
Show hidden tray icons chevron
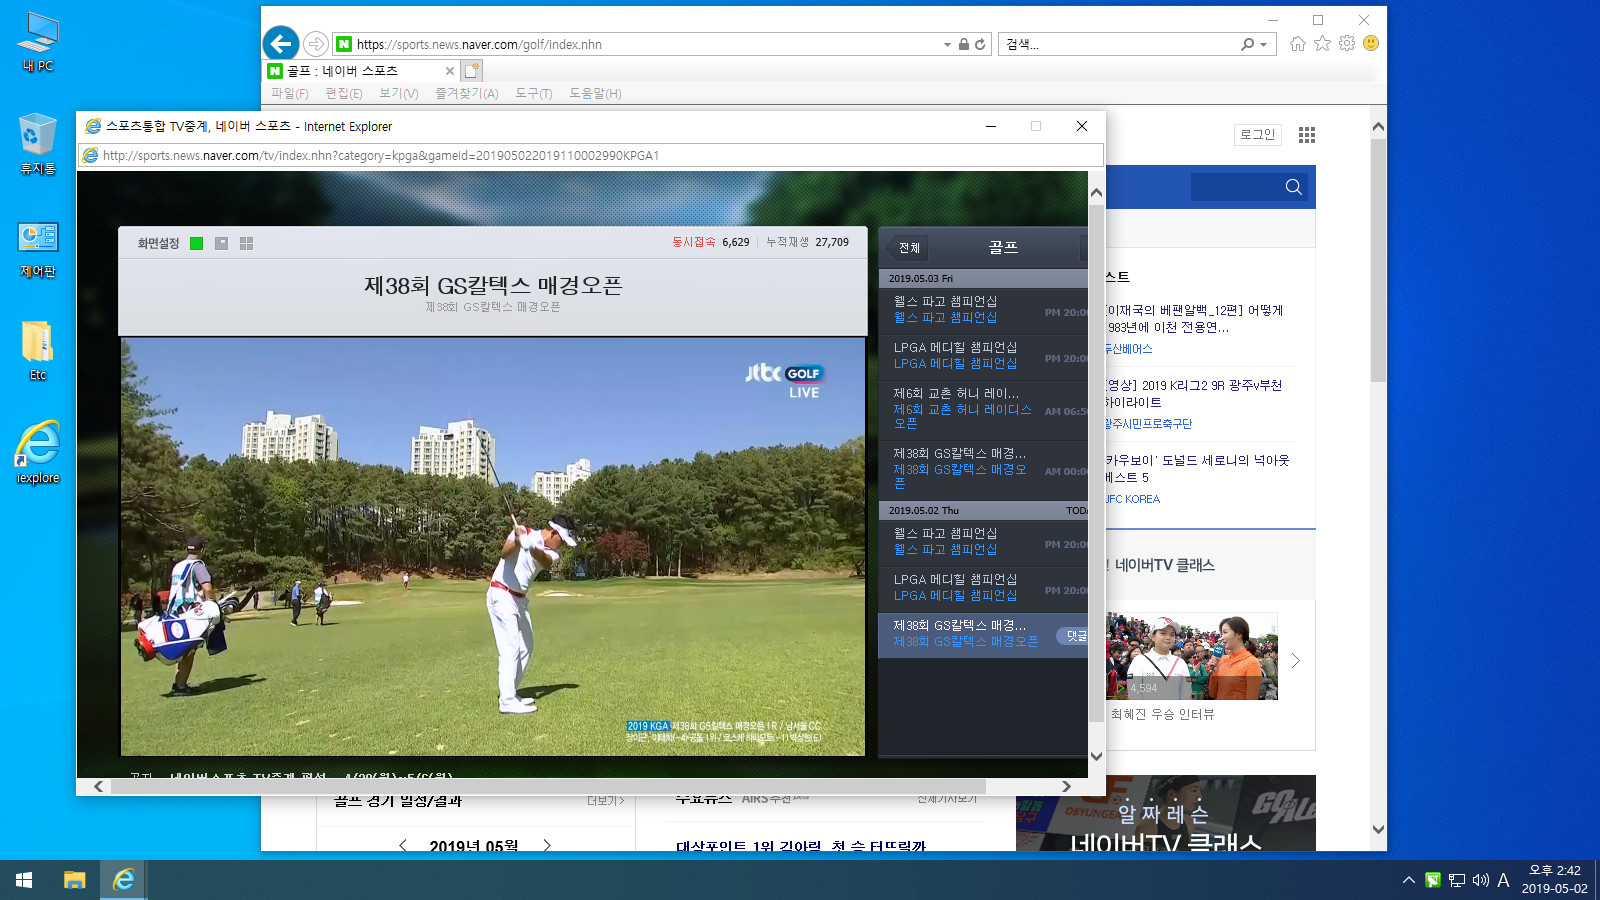[x=1408, y=880]
